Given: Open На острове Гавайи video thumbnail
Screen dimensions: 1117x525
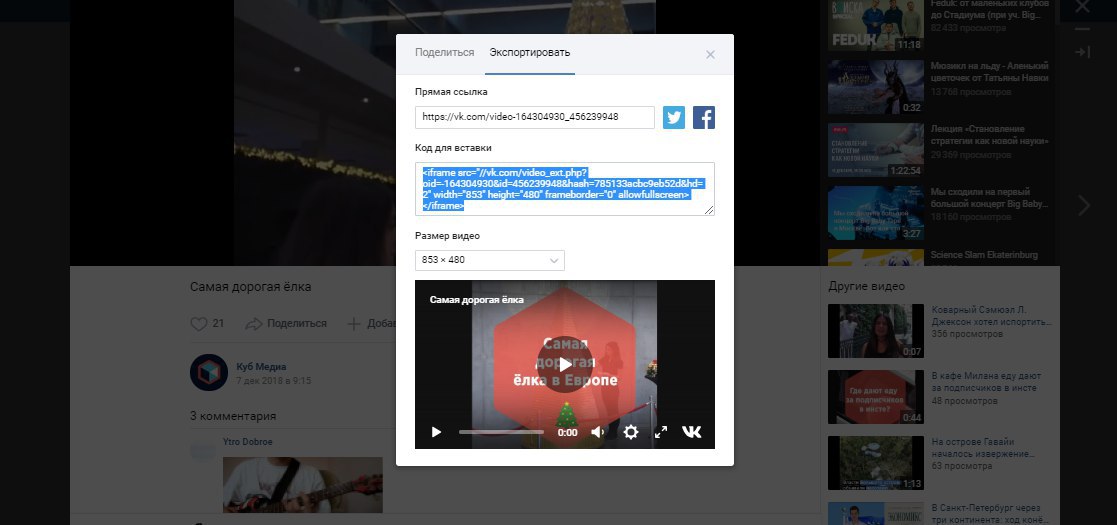Looking at the screenshot, I should click(876, 463).
